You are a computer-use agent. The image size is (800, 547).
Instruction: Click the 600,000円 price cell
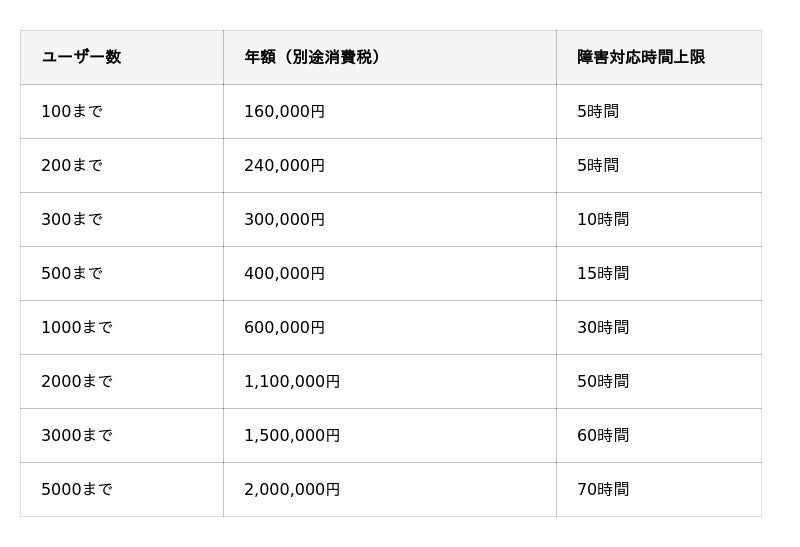point(284,327)
